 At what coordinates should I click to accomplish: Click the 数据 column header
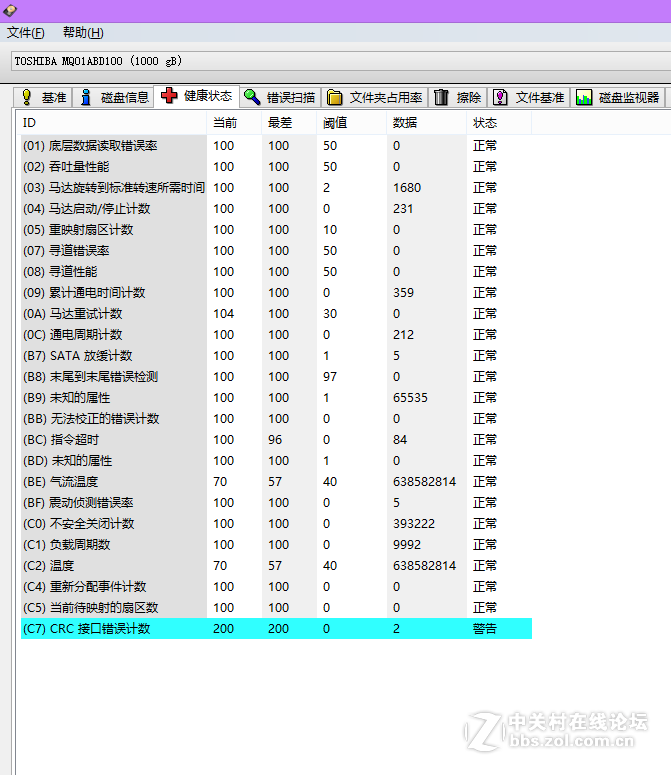[x=426, y=123]
